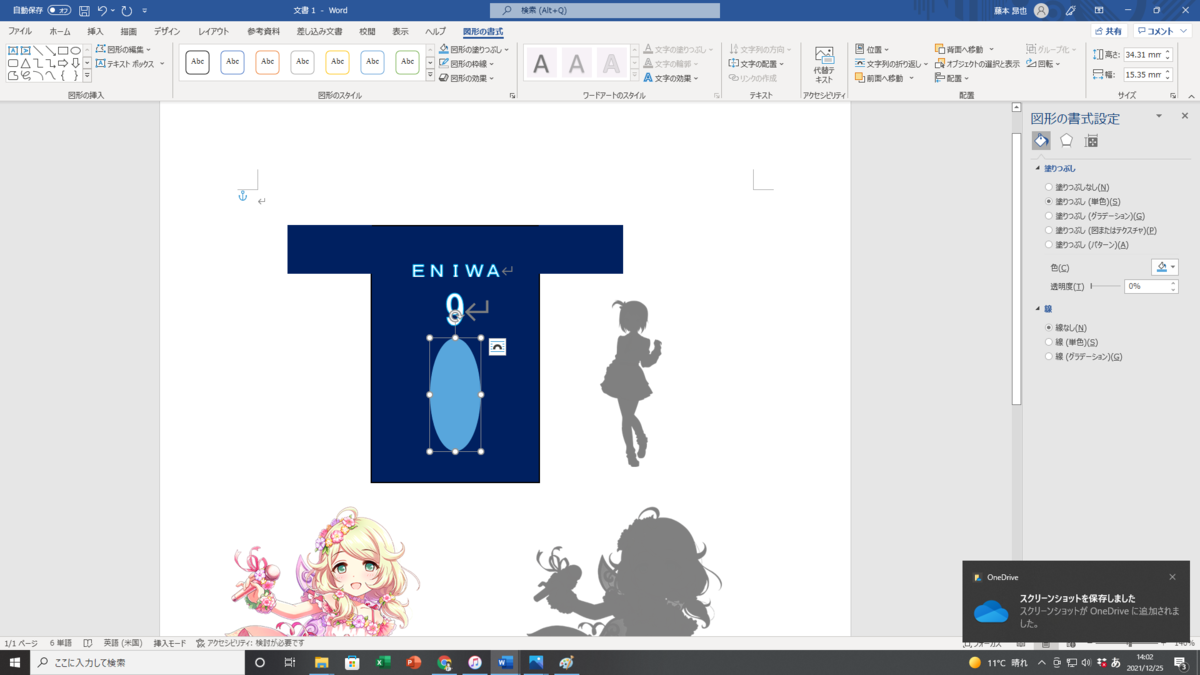Click the 透明度(T) transparency slider
Image resolution: width=1200 pixels, height=675 pixels.
(1105, 286)
